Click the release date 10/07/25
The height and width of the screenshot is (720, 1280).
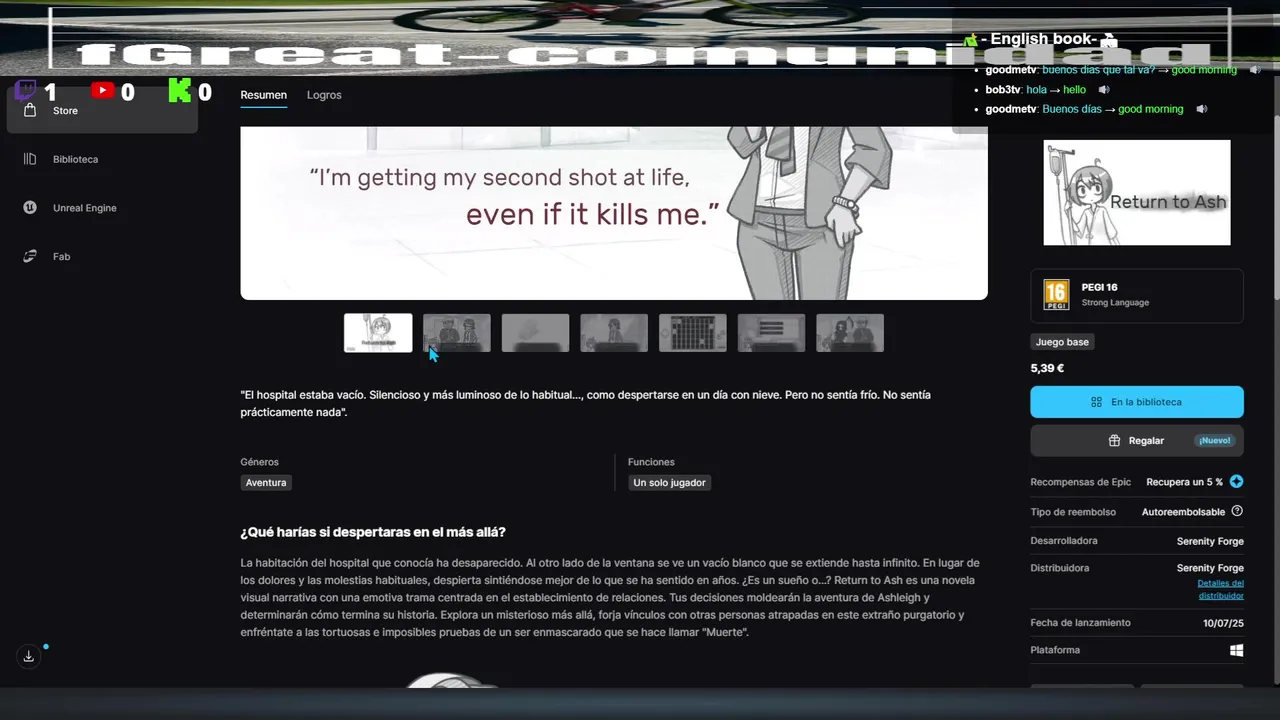tap(1224, 623)
